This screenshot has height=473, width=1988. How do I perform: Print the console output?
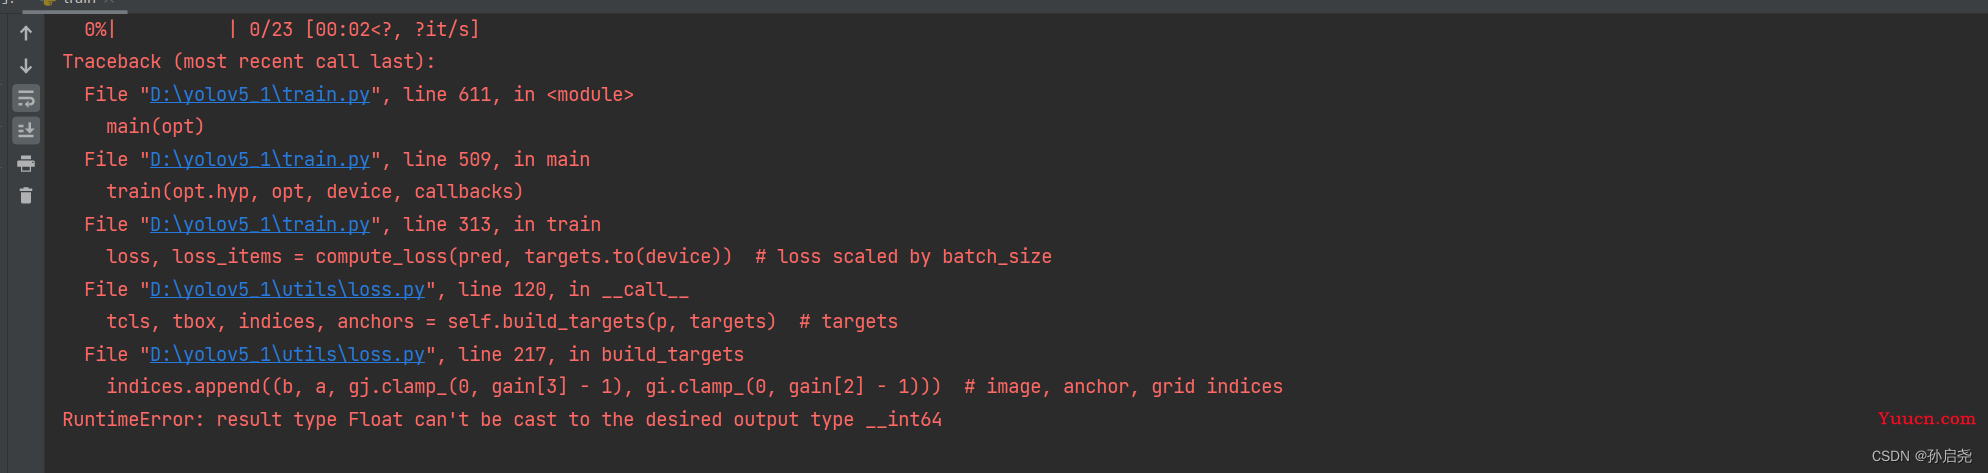point(26,163)
